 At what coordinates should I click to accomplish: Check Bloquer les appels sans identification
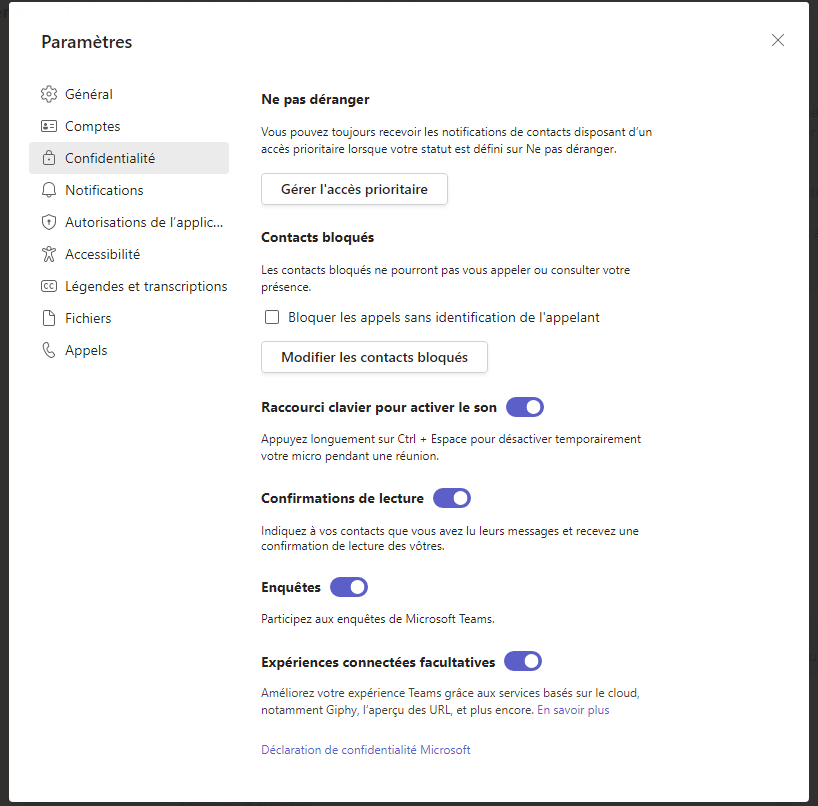coord(272,317)
